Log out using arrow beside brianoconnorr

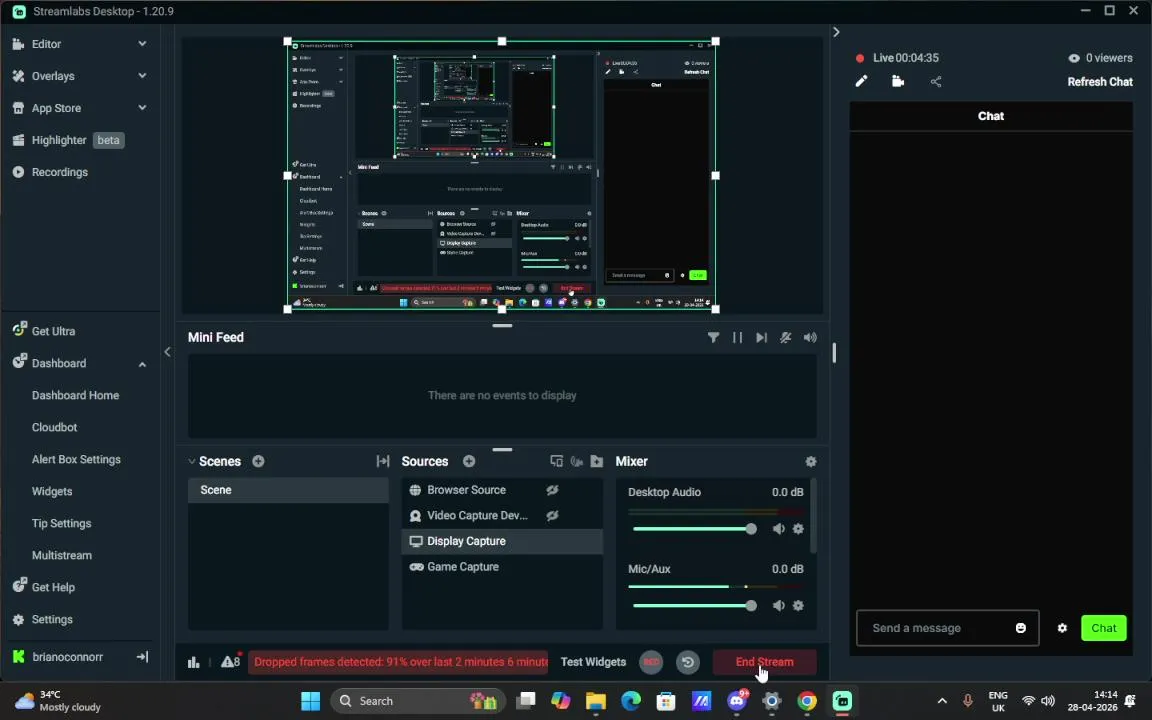pos(143,657)
